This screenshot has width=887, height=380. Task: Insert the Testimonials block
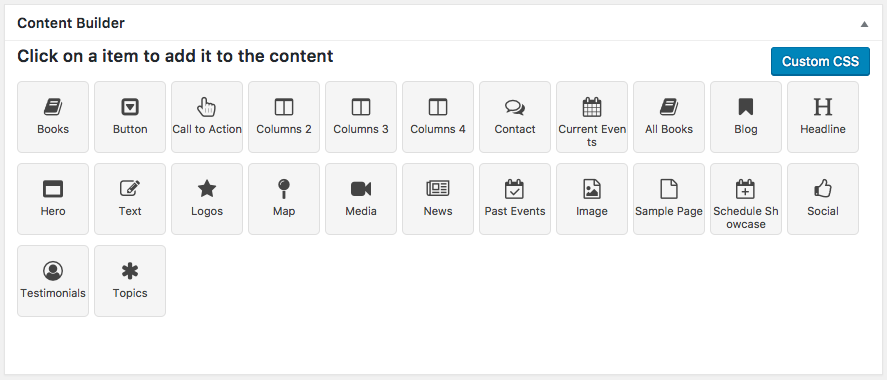click(53, 281)
